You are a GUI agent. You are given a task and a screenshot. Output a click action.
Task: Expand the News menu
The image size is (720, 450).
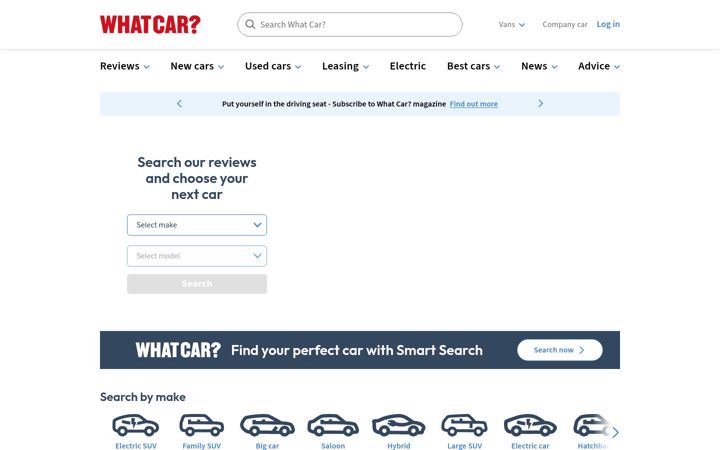pyautogui.click(x=540, y=66)
